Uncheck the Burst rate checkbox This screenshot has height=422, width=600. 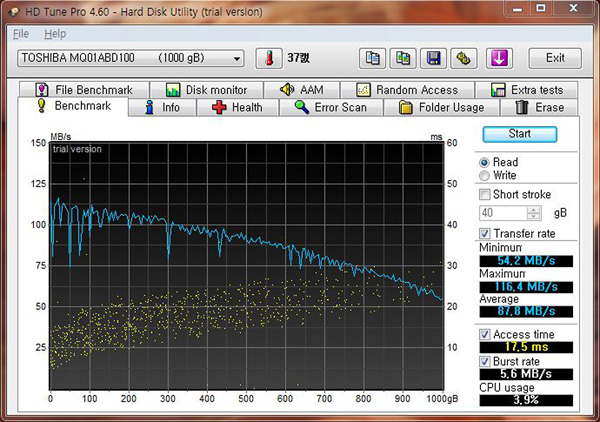coord(484,361)
